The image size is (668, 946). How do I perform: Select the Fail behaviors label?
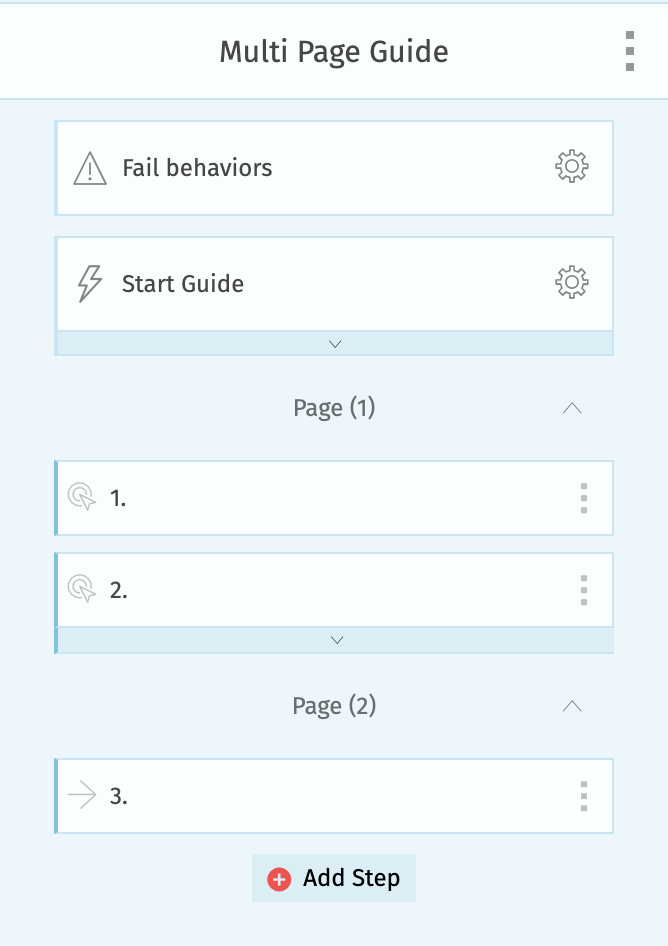pos(197,168)
